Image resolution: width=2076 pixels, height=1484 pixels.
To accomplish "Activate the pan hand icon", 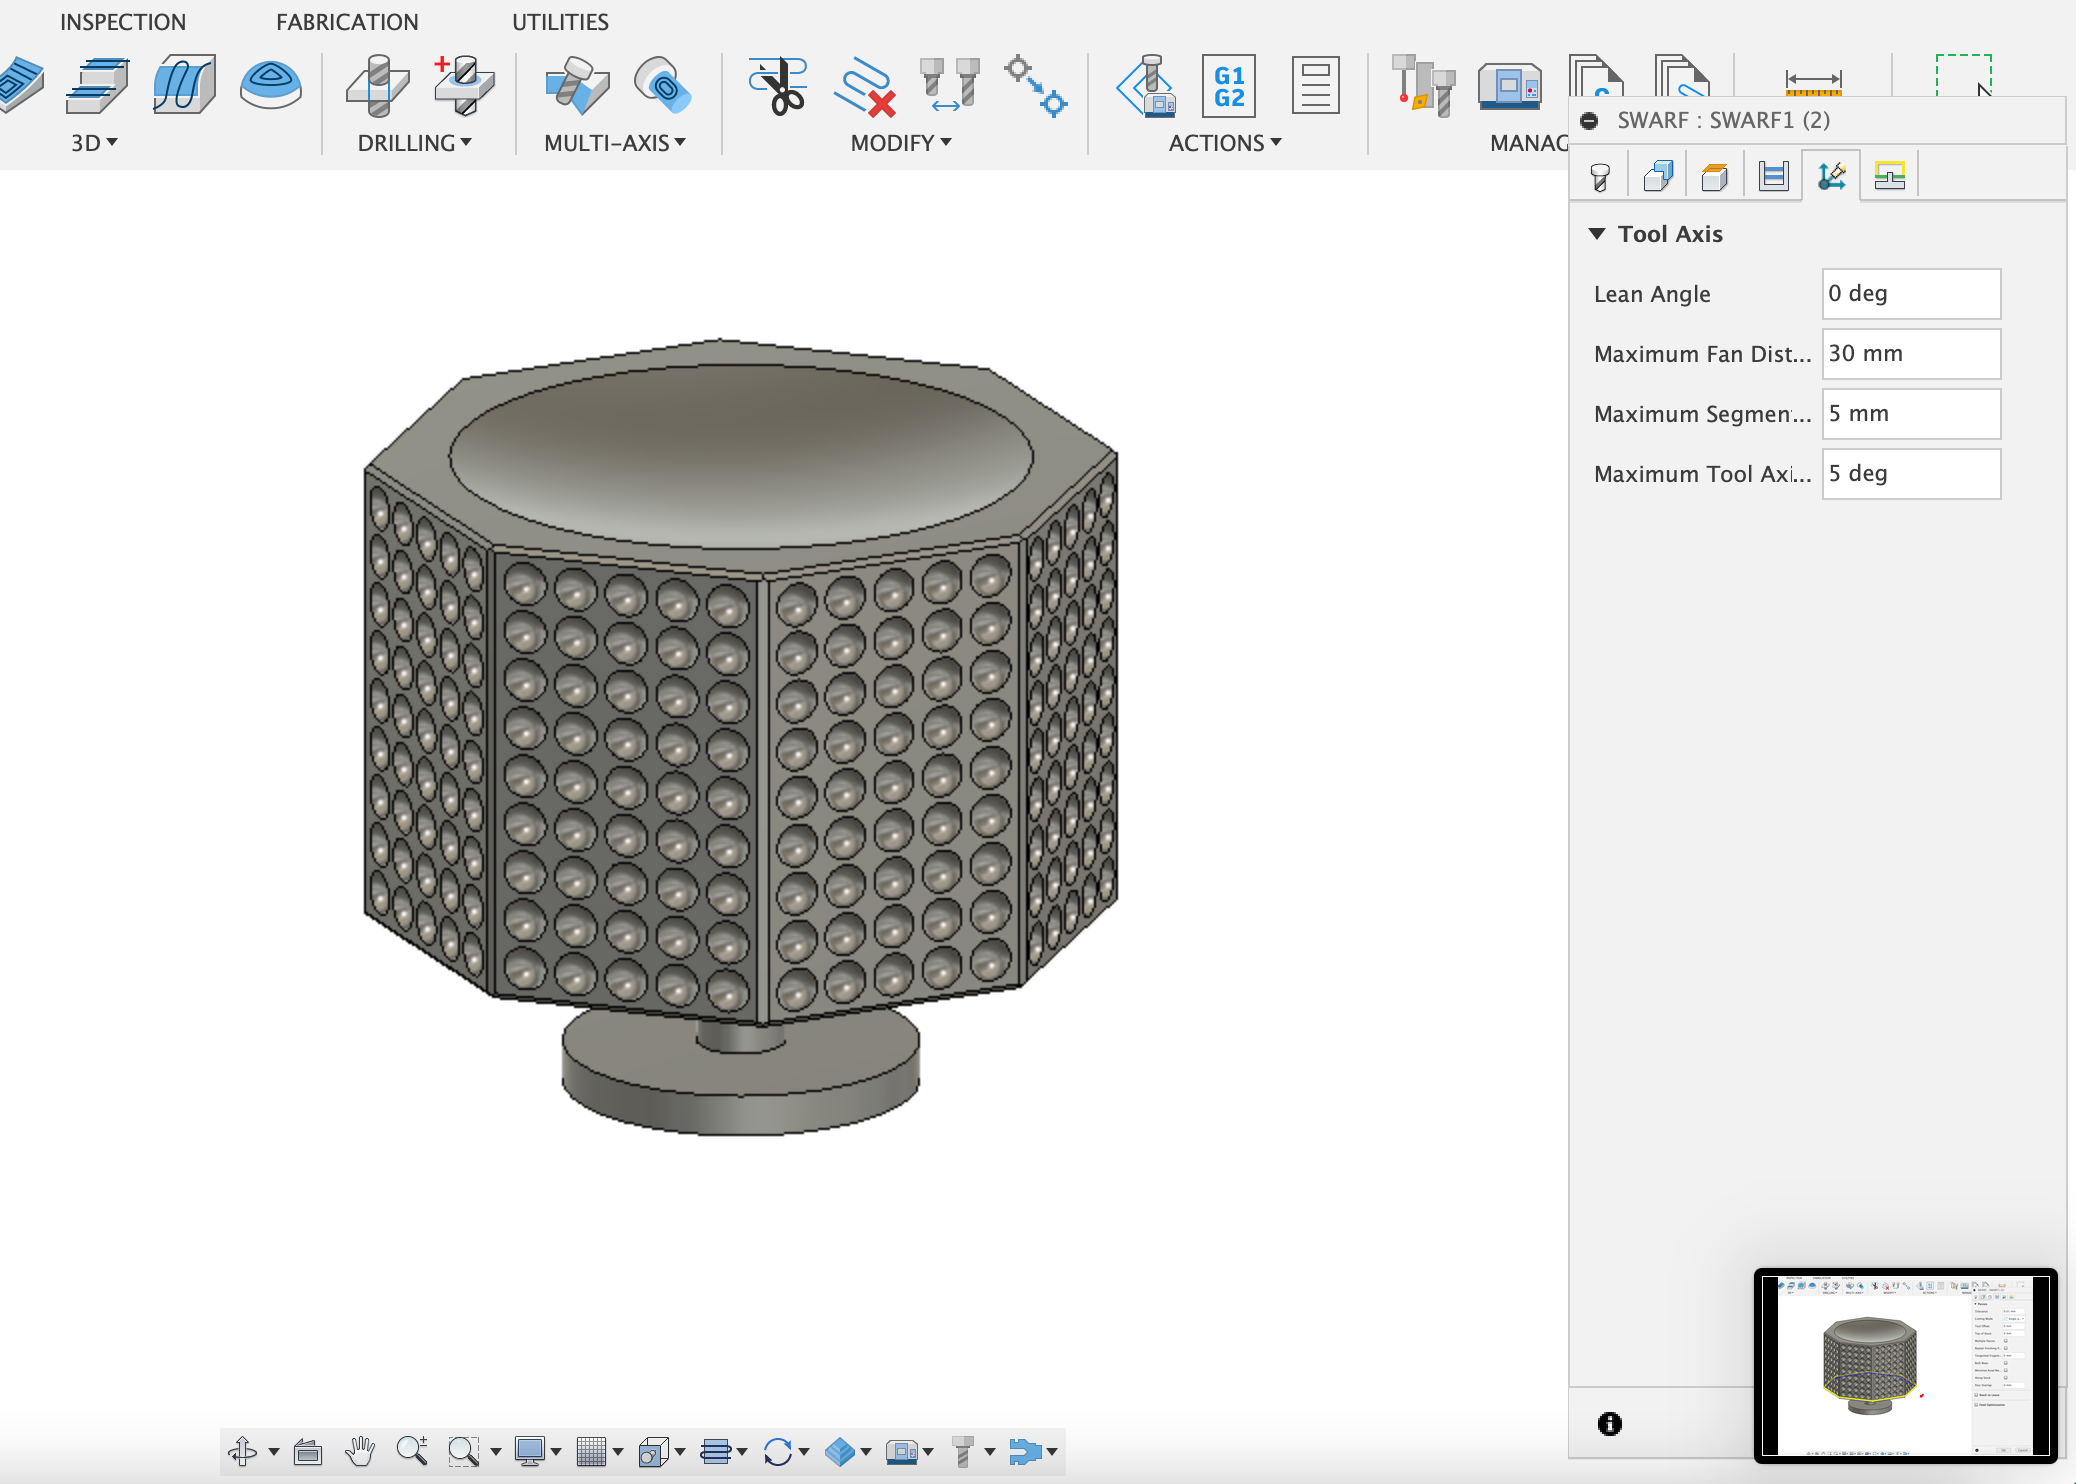I will click(359, 1451).
